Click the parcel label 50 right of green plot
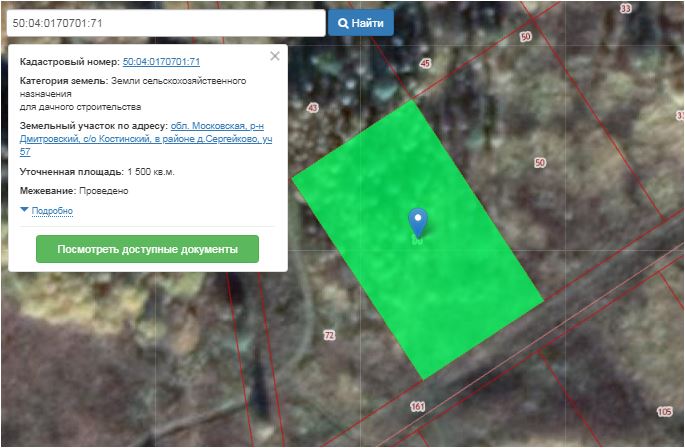The image size is (685, 448). [x=540, y=162]
